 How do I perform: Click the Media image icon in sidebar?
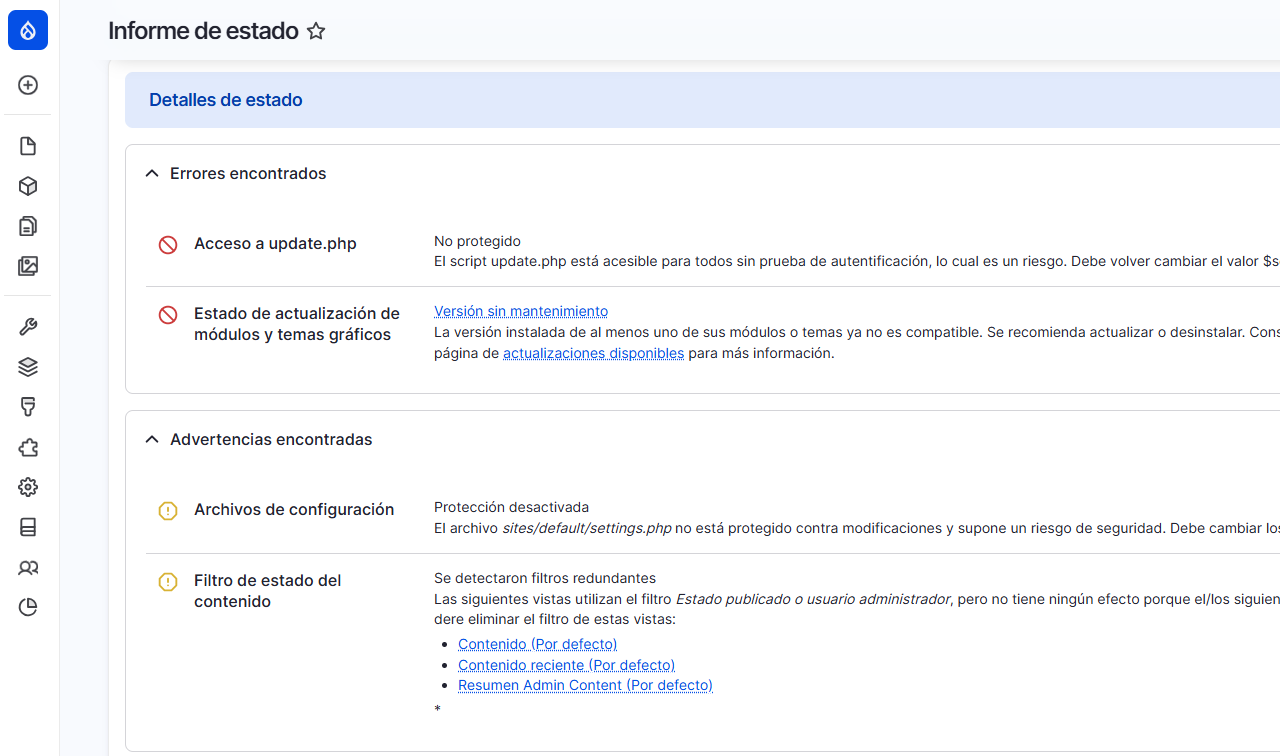point(28,266)
